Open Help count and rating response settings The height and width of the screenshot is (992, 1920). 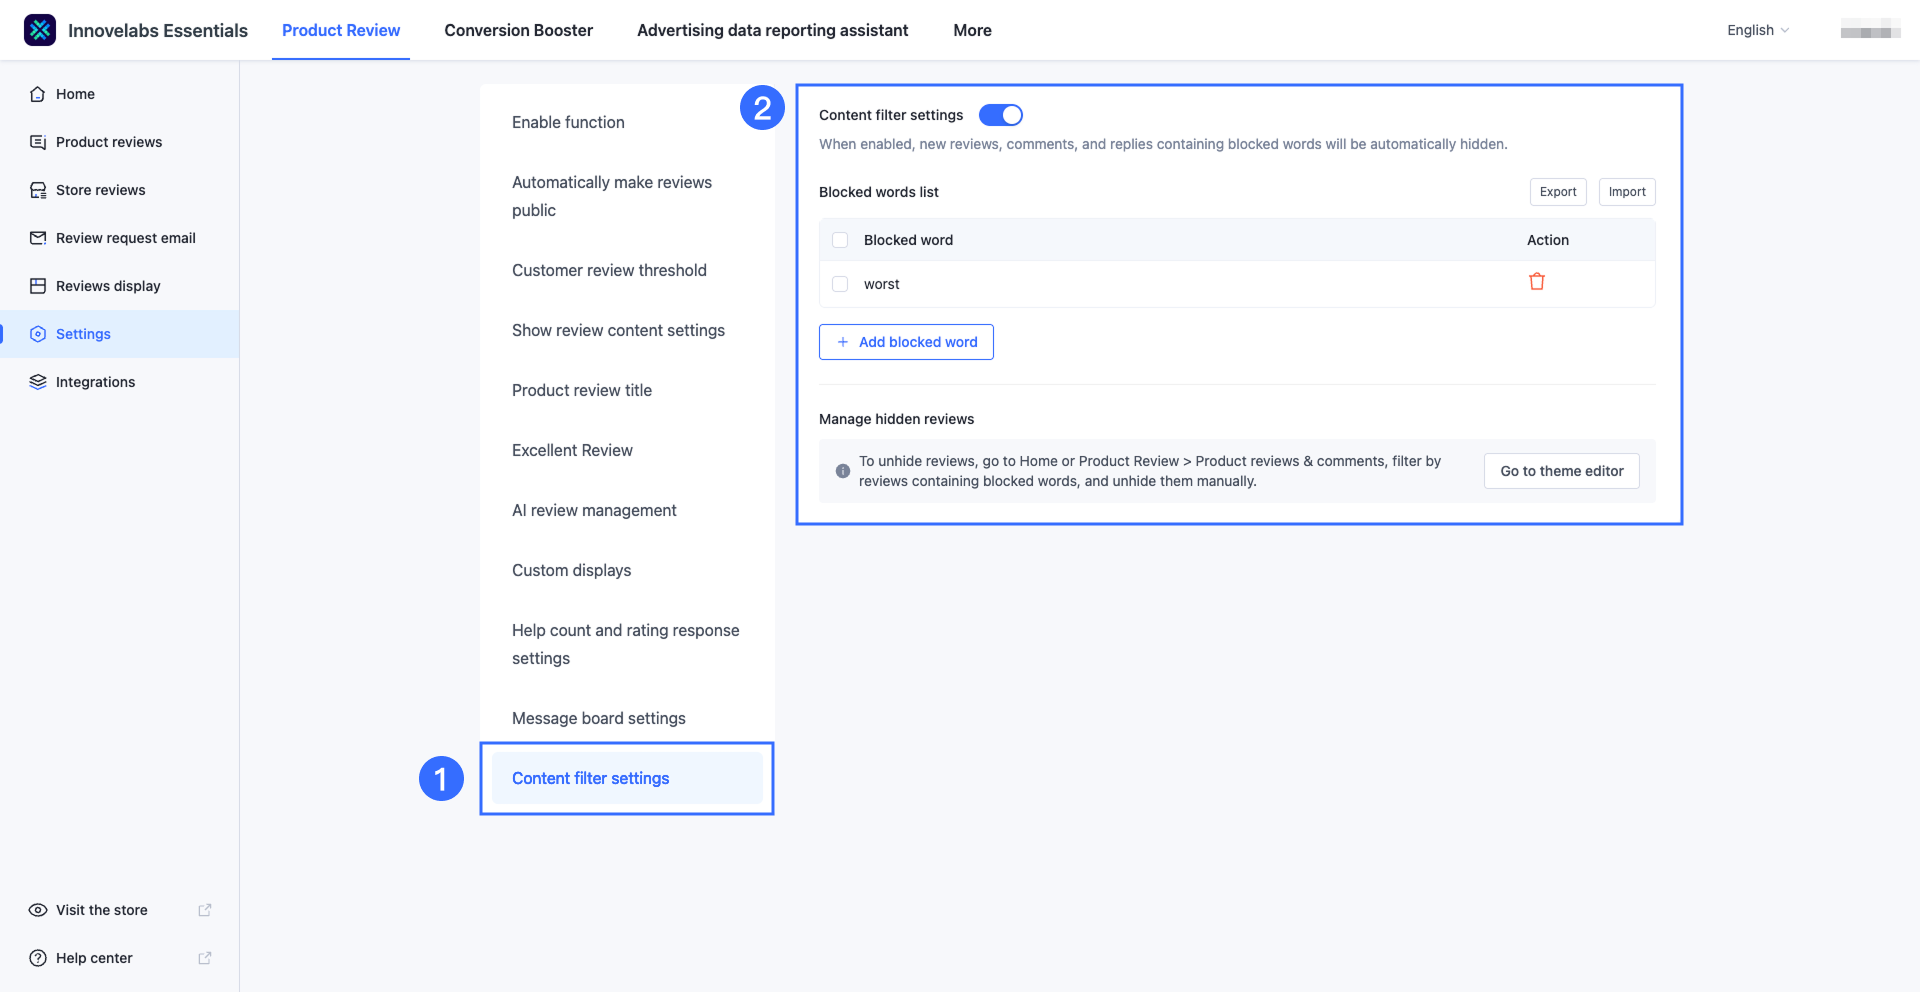[627, 644]
